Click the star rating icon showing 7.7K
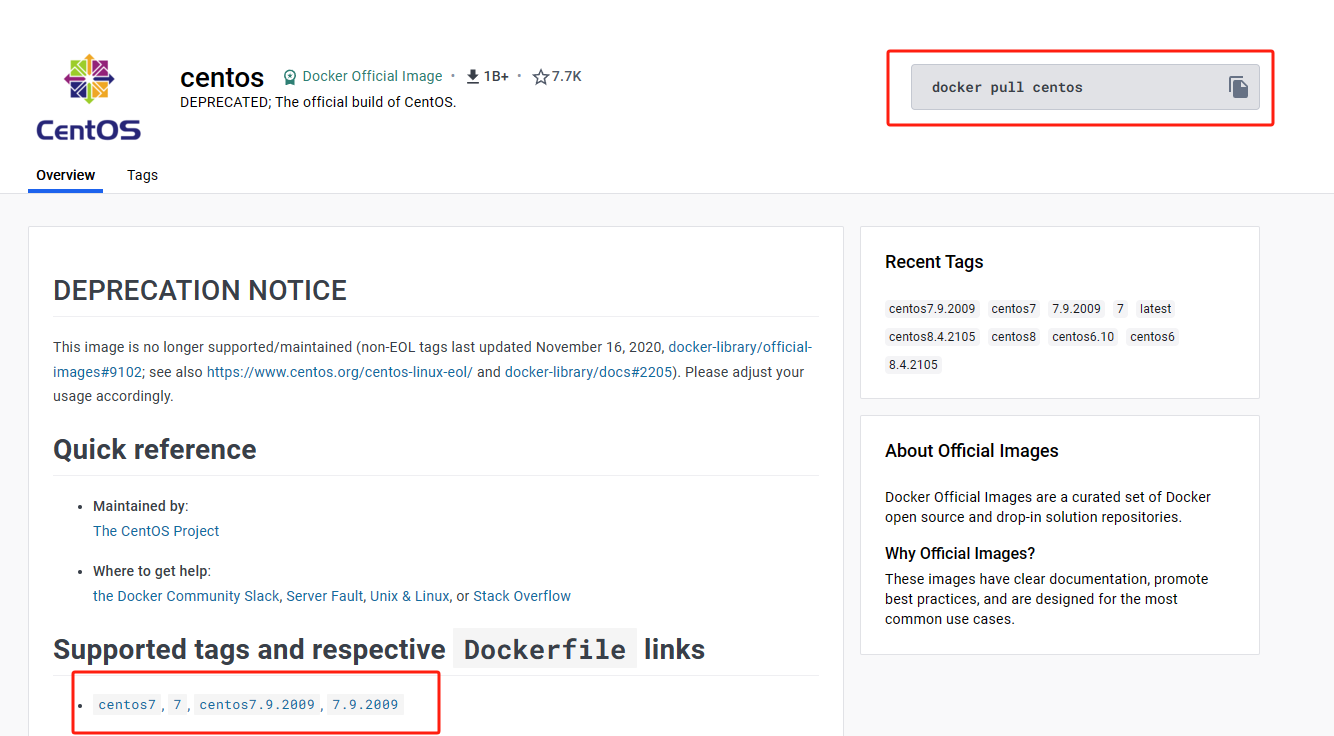The height and width of the screenshot is (736, 1334). pos(540,77)
